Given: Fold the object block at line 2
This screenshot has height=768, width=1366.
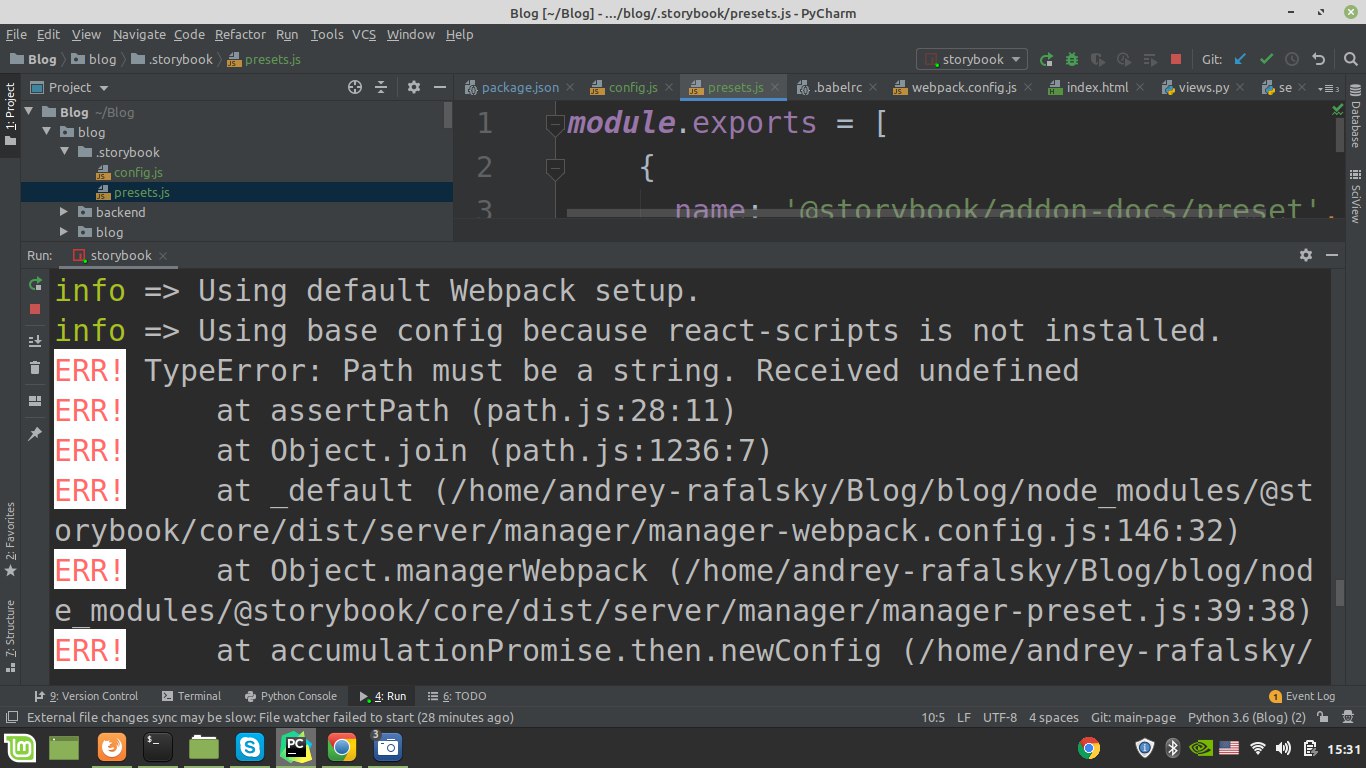Looking at the screenshot, I should (555, 167).
